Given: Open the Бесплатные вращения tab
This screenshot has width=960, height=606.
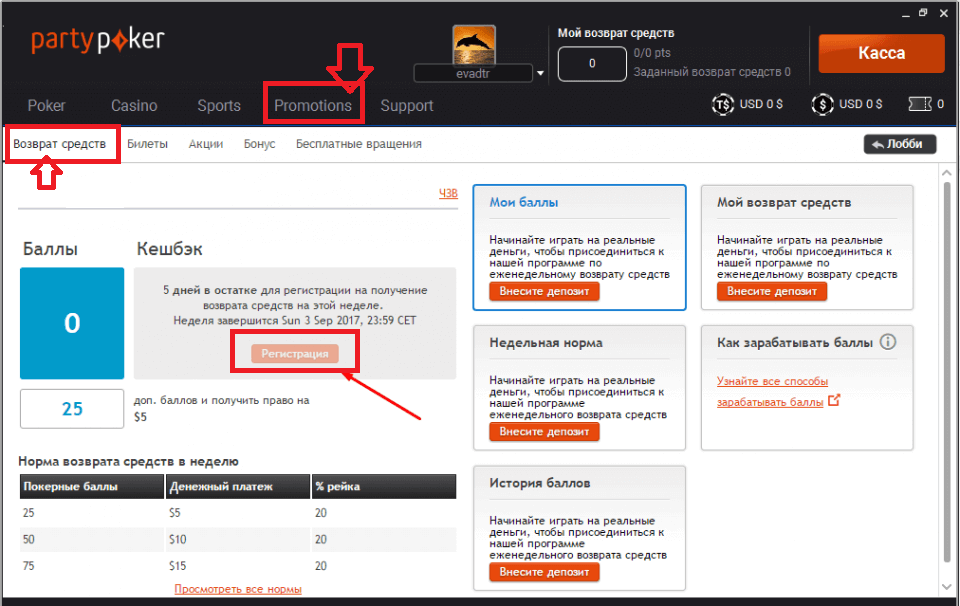Looking at the screenshot, I should (358, 144).
